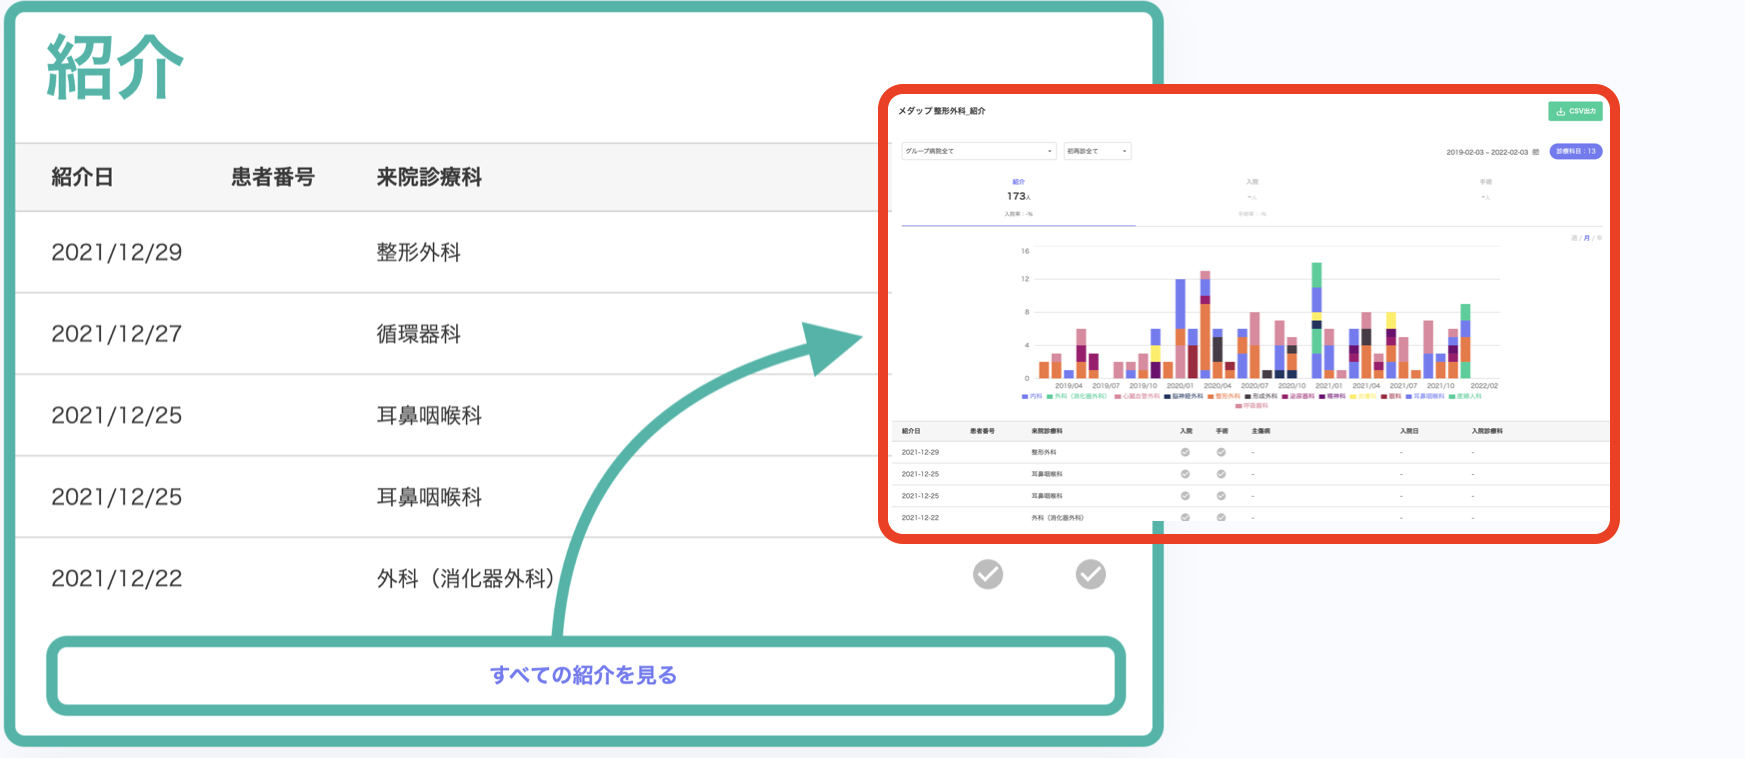Click 主傷病 column header in detail table

click(x=1261, y=431)
